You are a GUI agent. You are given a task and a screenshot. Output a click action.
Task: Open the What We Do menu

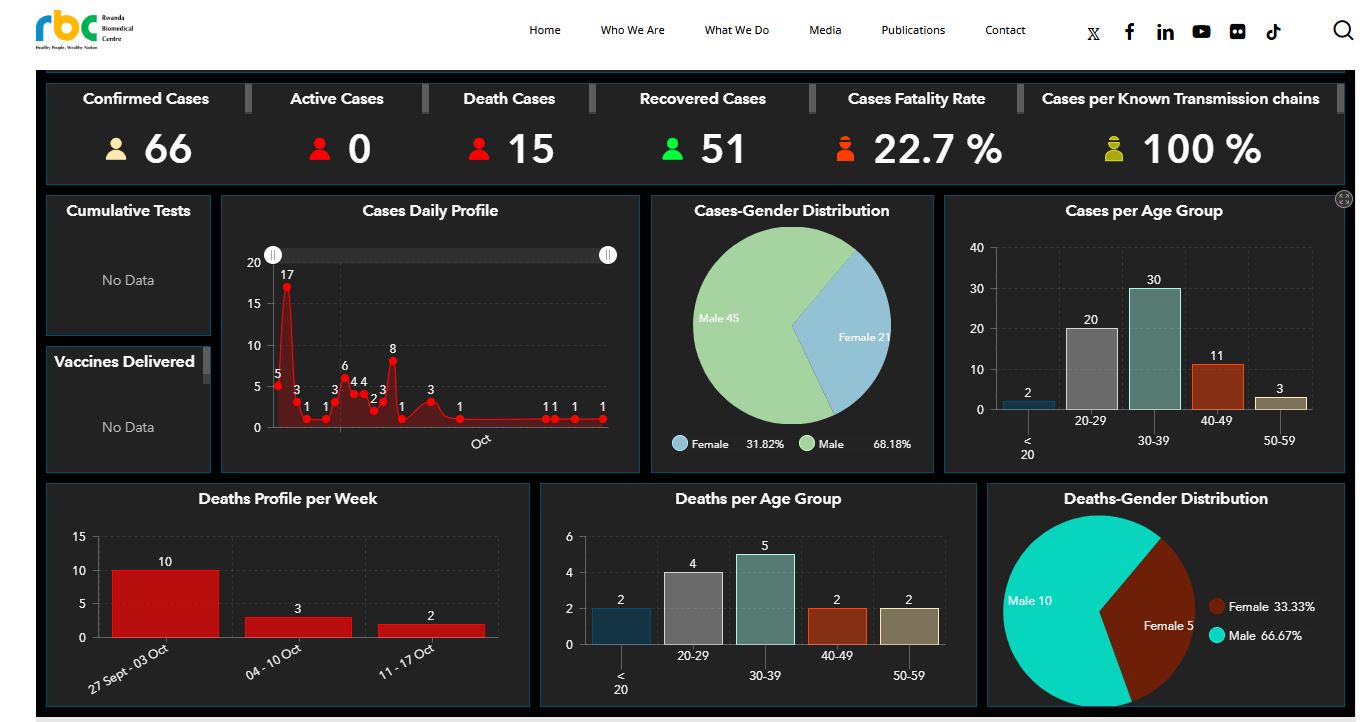[x=736, y=30]
